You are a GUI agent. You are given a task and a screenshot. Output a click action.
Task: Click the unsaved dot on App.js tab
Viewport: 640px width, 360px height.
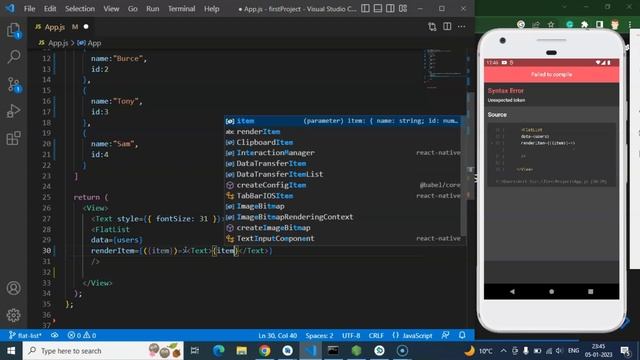86,27
